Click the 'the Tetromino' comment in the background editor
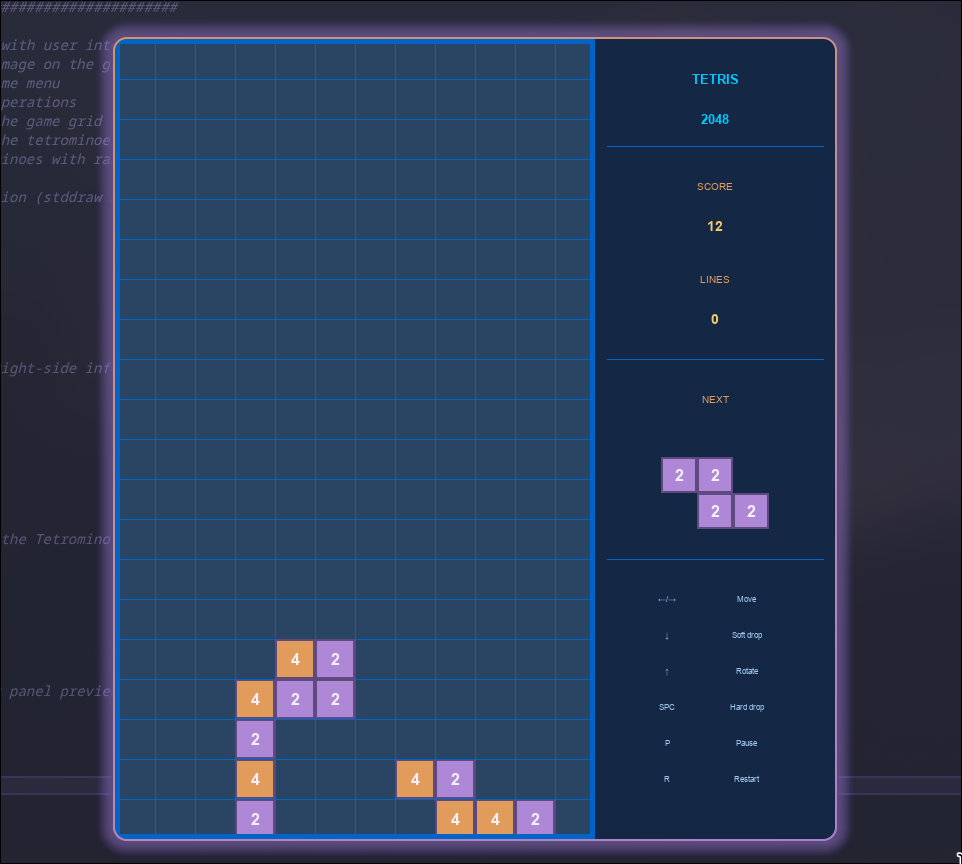 coord(56,539)
